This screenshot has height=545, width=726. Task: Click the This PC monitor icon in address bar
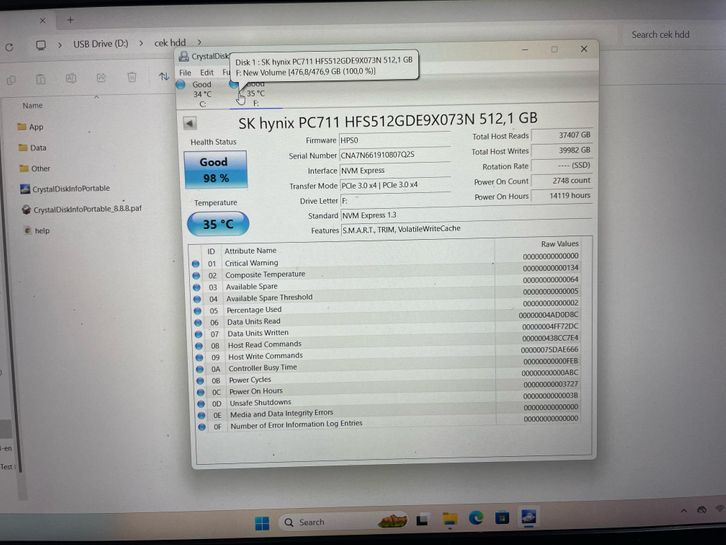[x=41, y=45]
